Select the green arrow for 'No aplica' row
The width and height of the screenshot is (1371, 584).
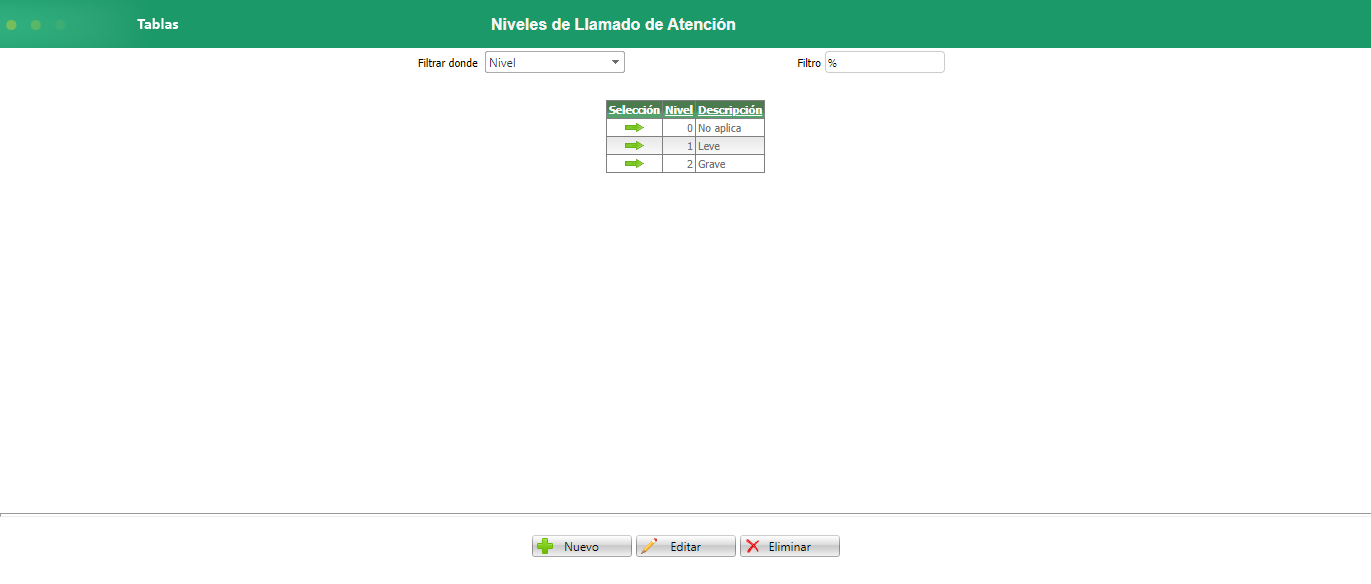633,127
